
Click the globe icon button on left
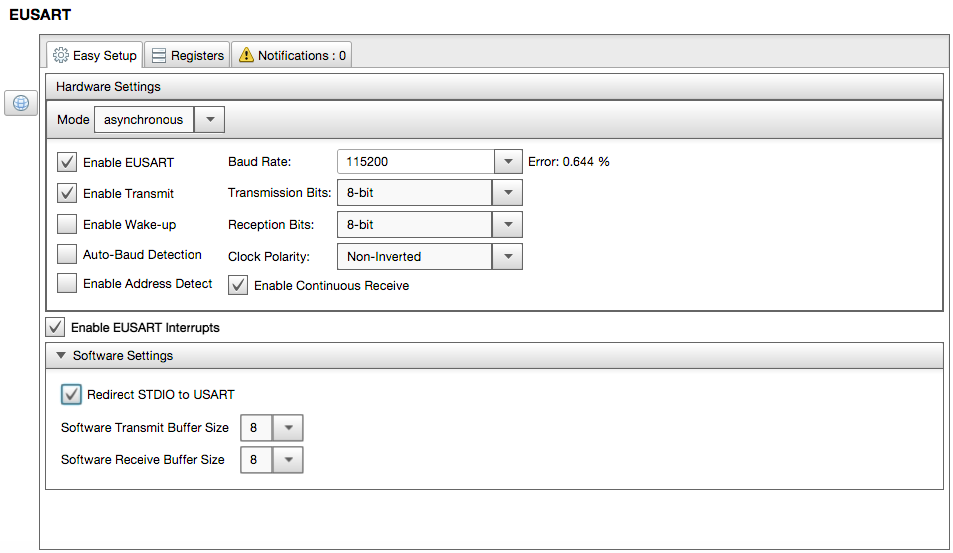click(x=21, y=102)
